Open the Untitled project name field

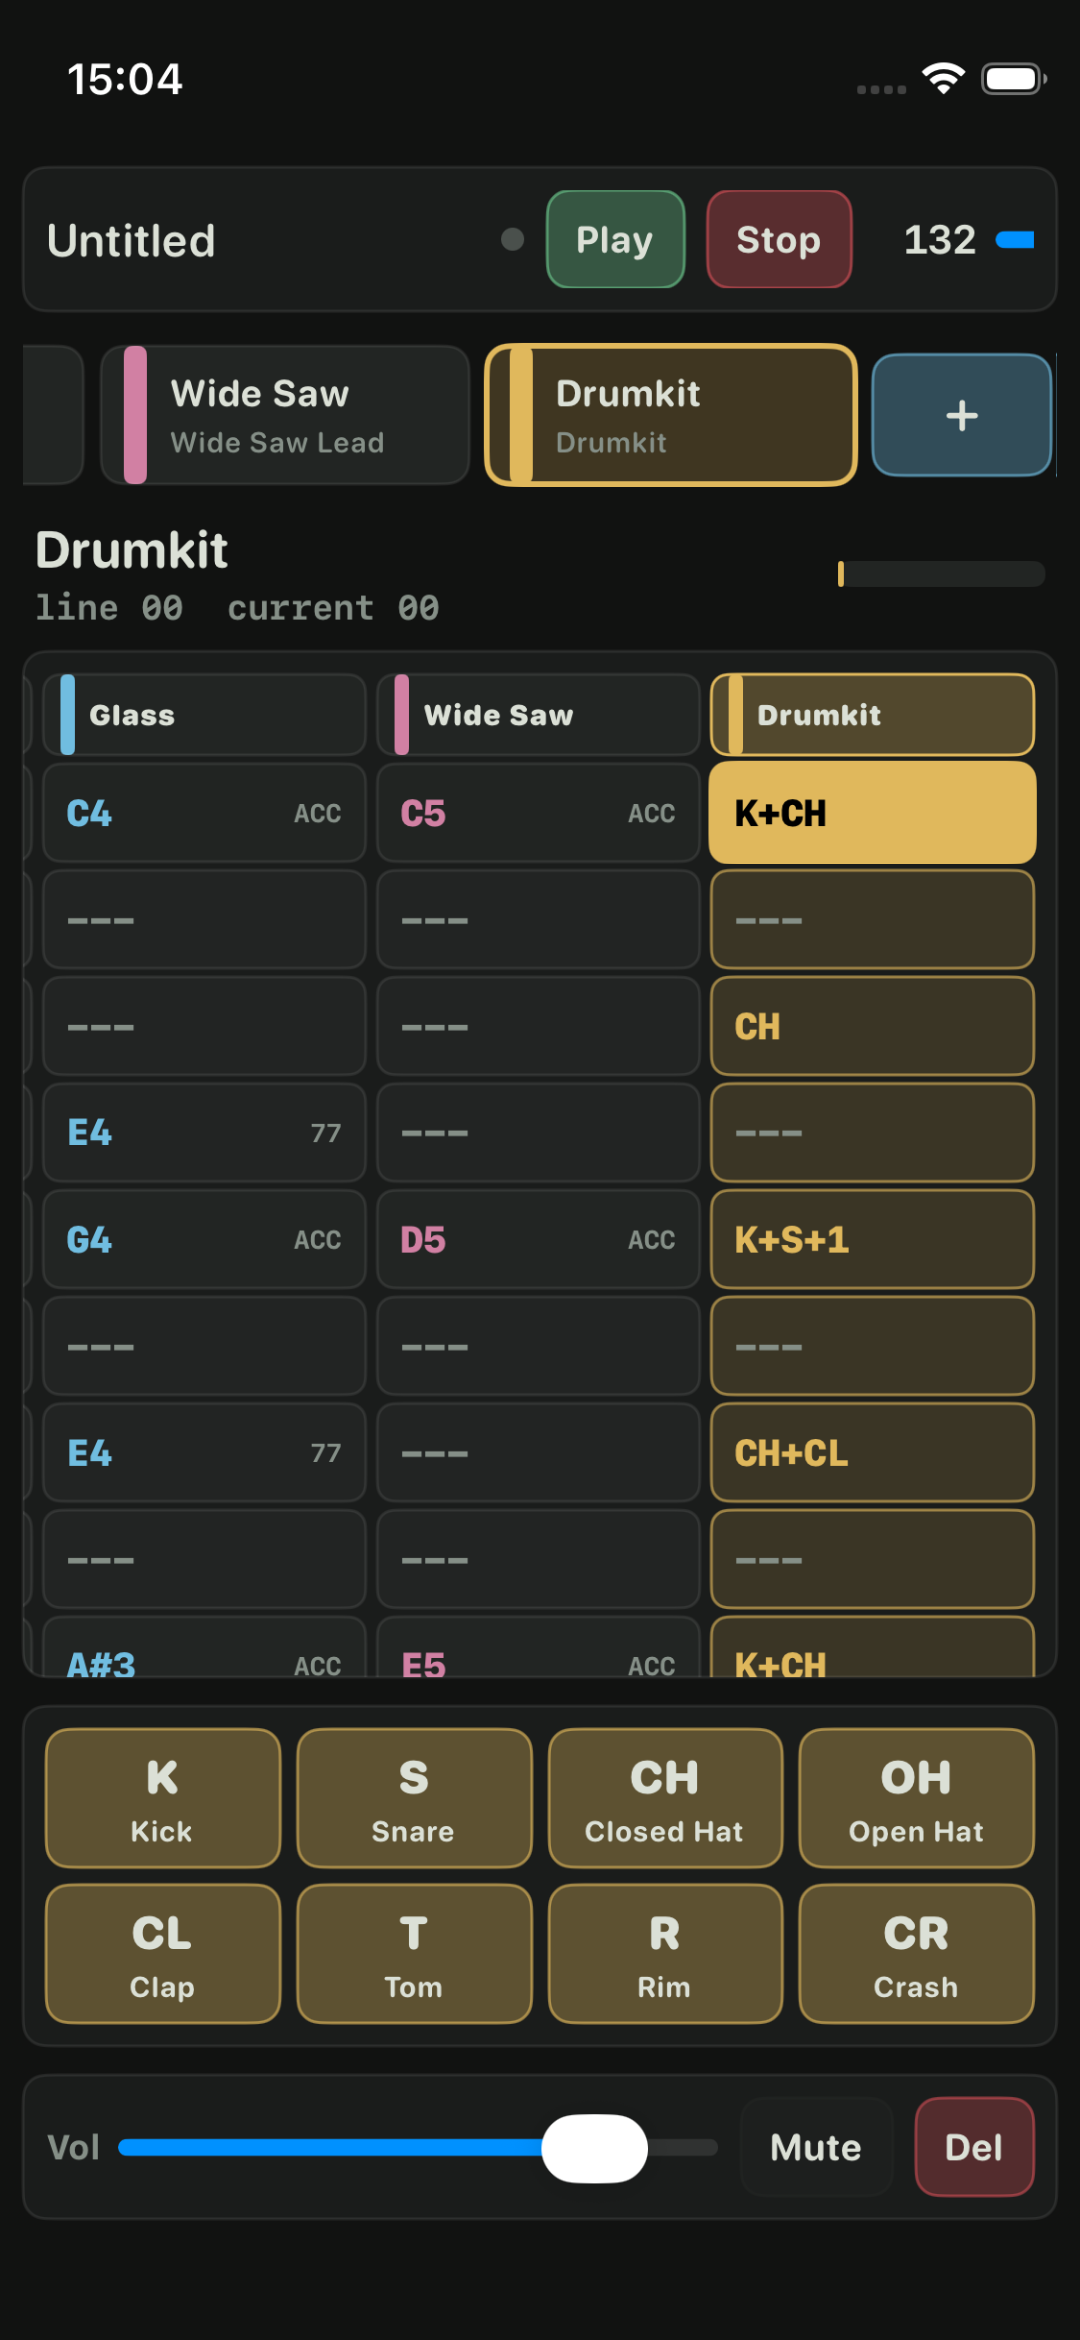[132, 240]
